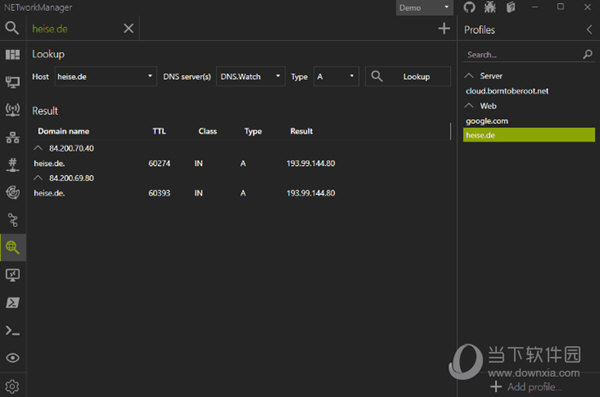Open the Host combo box dropdown

106,77
